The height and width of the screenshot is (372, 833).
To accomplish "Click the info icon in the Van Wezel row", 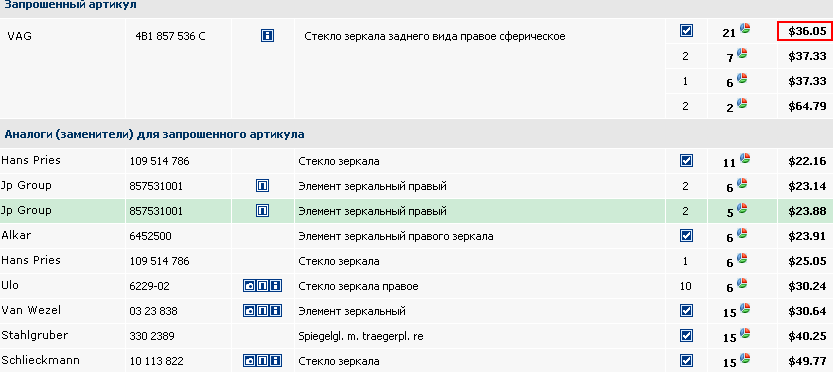I will pyautogui.click(x=275, y=310).
